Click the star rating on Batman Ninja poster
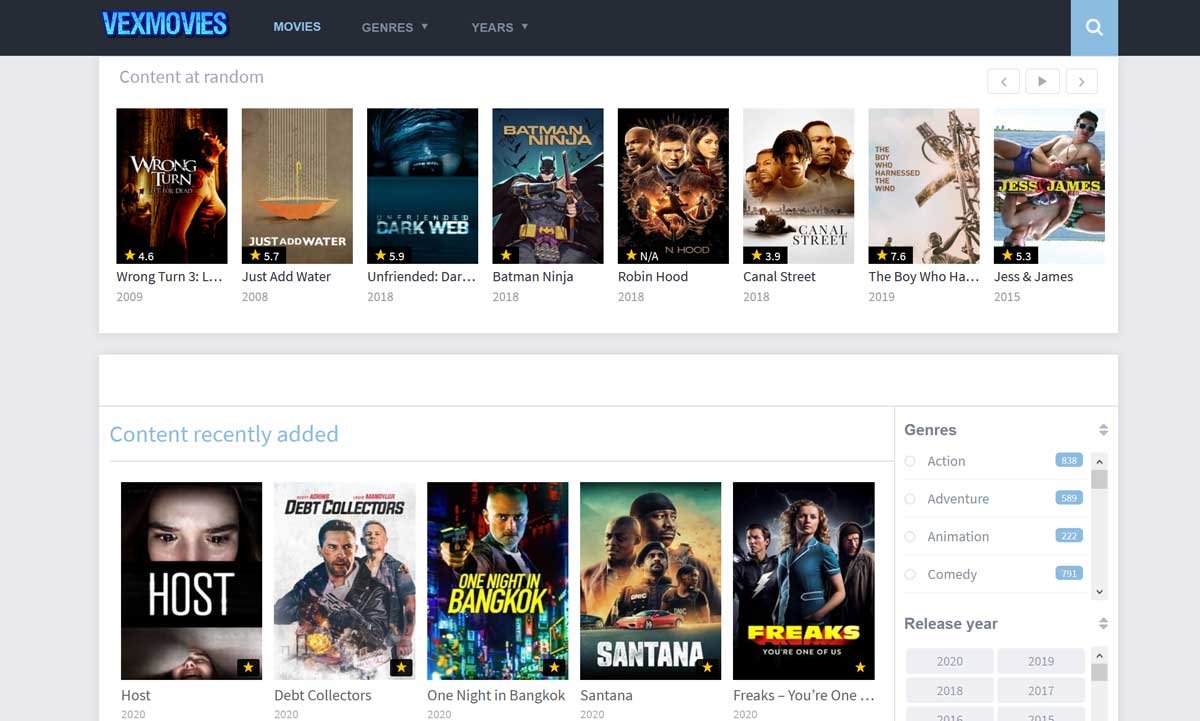The image size is (1200, 721). click(506, 256)
